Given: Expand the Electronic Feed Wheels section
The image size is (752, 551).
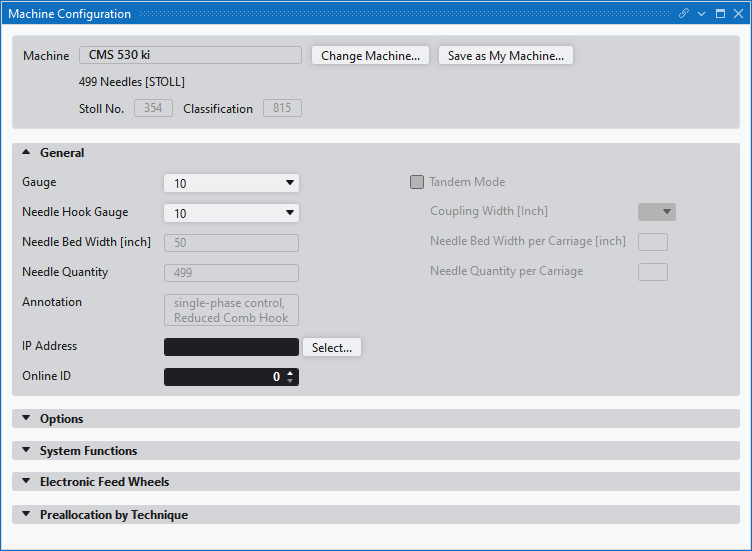Looking at the screenshot, I should [27, 482].
